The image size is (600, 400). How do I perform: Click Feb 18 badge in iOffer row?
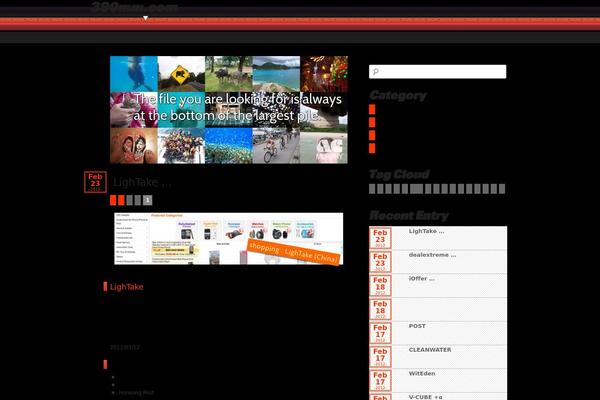point(380,285)
